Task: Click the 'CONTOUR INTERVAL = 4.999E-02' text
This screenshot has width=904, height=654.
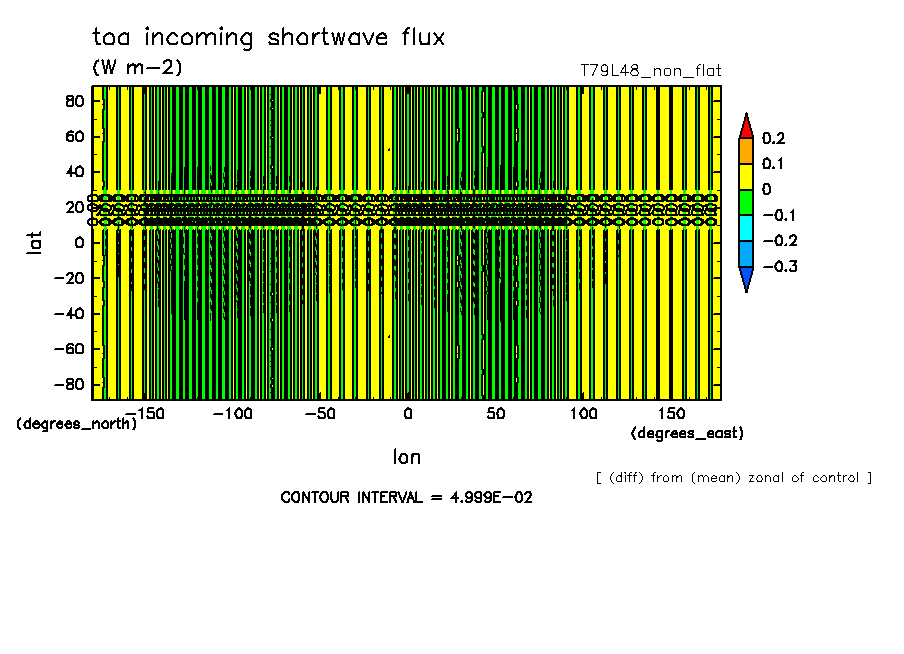Action: pos(406,497)
